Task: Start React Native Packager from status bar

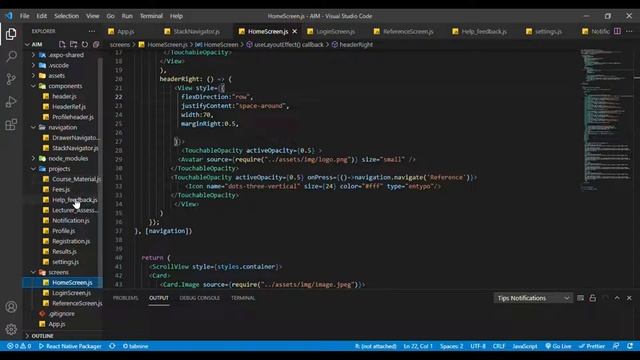Action: click(70, 346)
